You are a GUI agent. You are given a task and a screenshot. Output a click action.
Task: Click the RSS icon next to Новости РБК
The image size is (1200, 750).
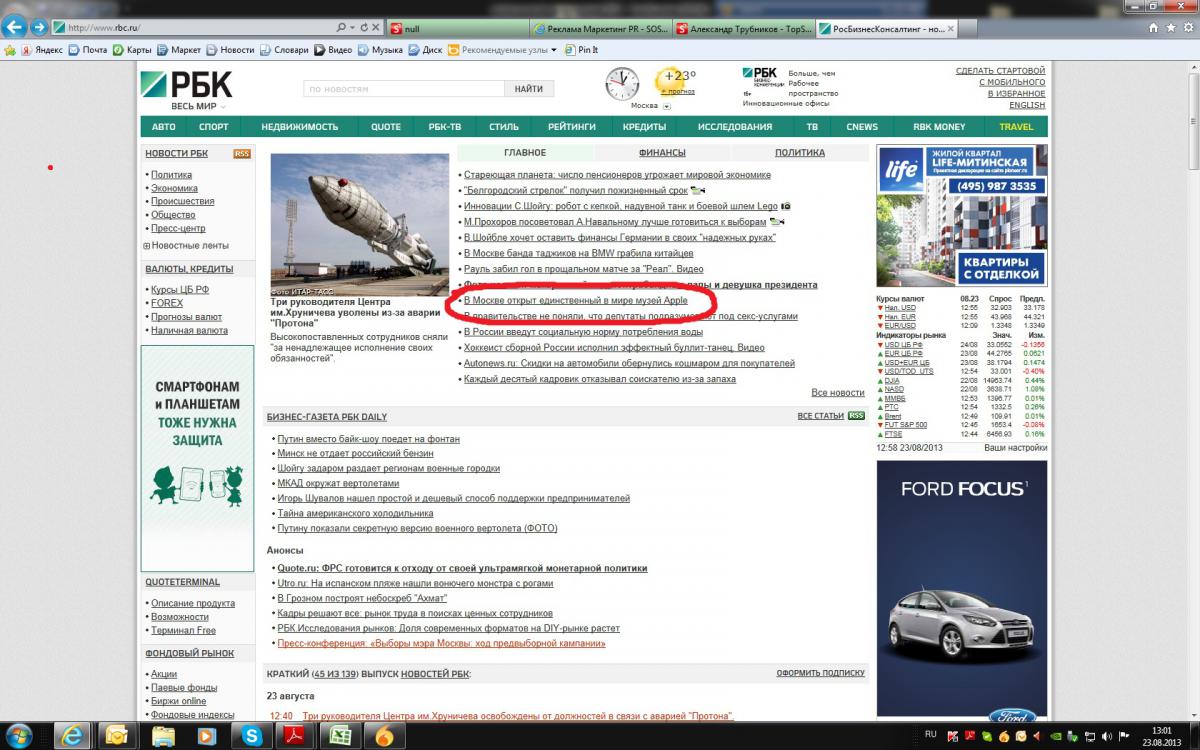(x=241, y=154)
